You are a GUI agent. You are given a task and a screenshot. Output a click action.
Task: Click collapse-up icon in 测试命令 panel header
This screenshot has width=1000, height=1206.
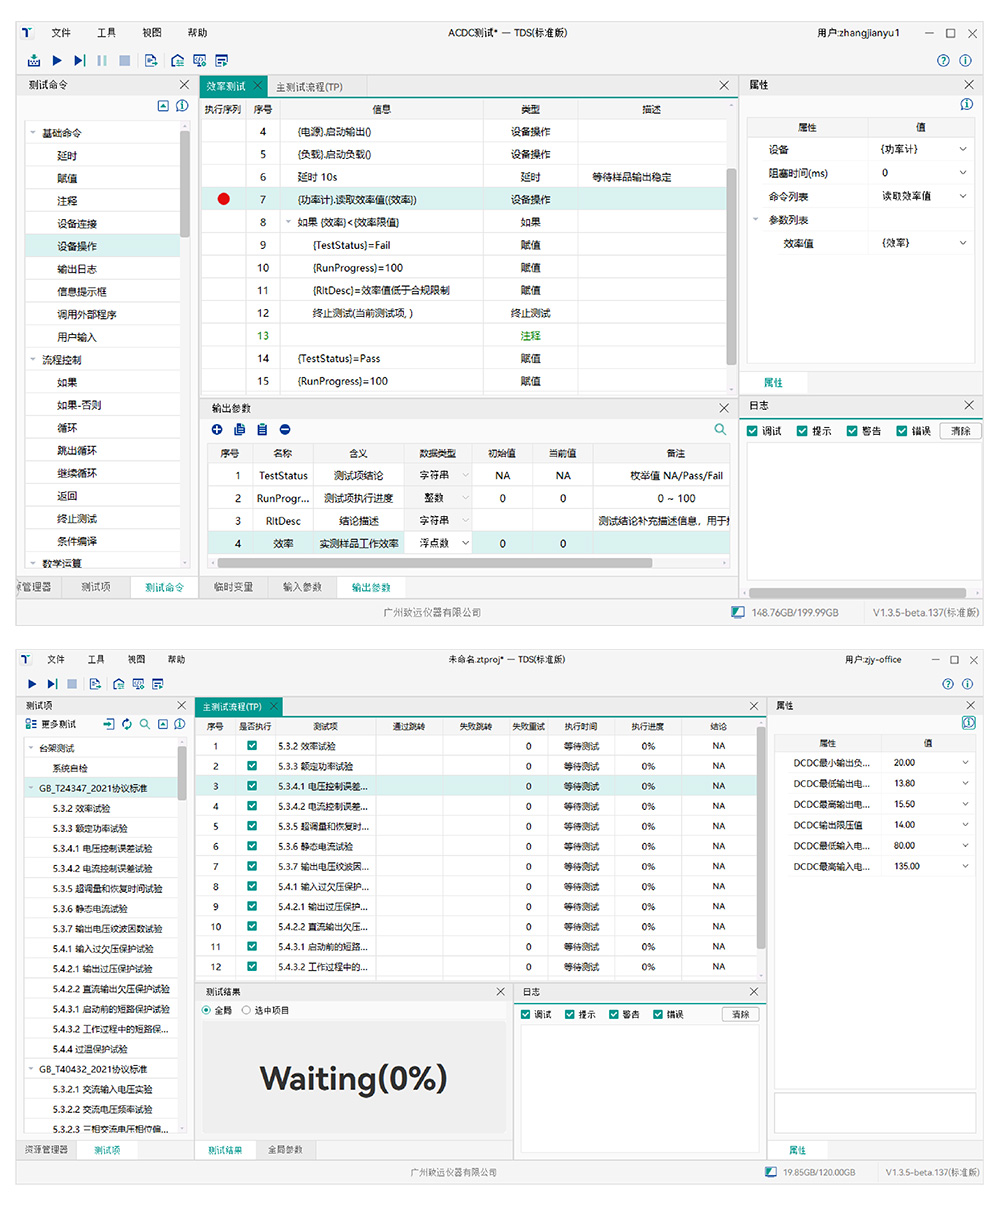click(x=163, y=106)
